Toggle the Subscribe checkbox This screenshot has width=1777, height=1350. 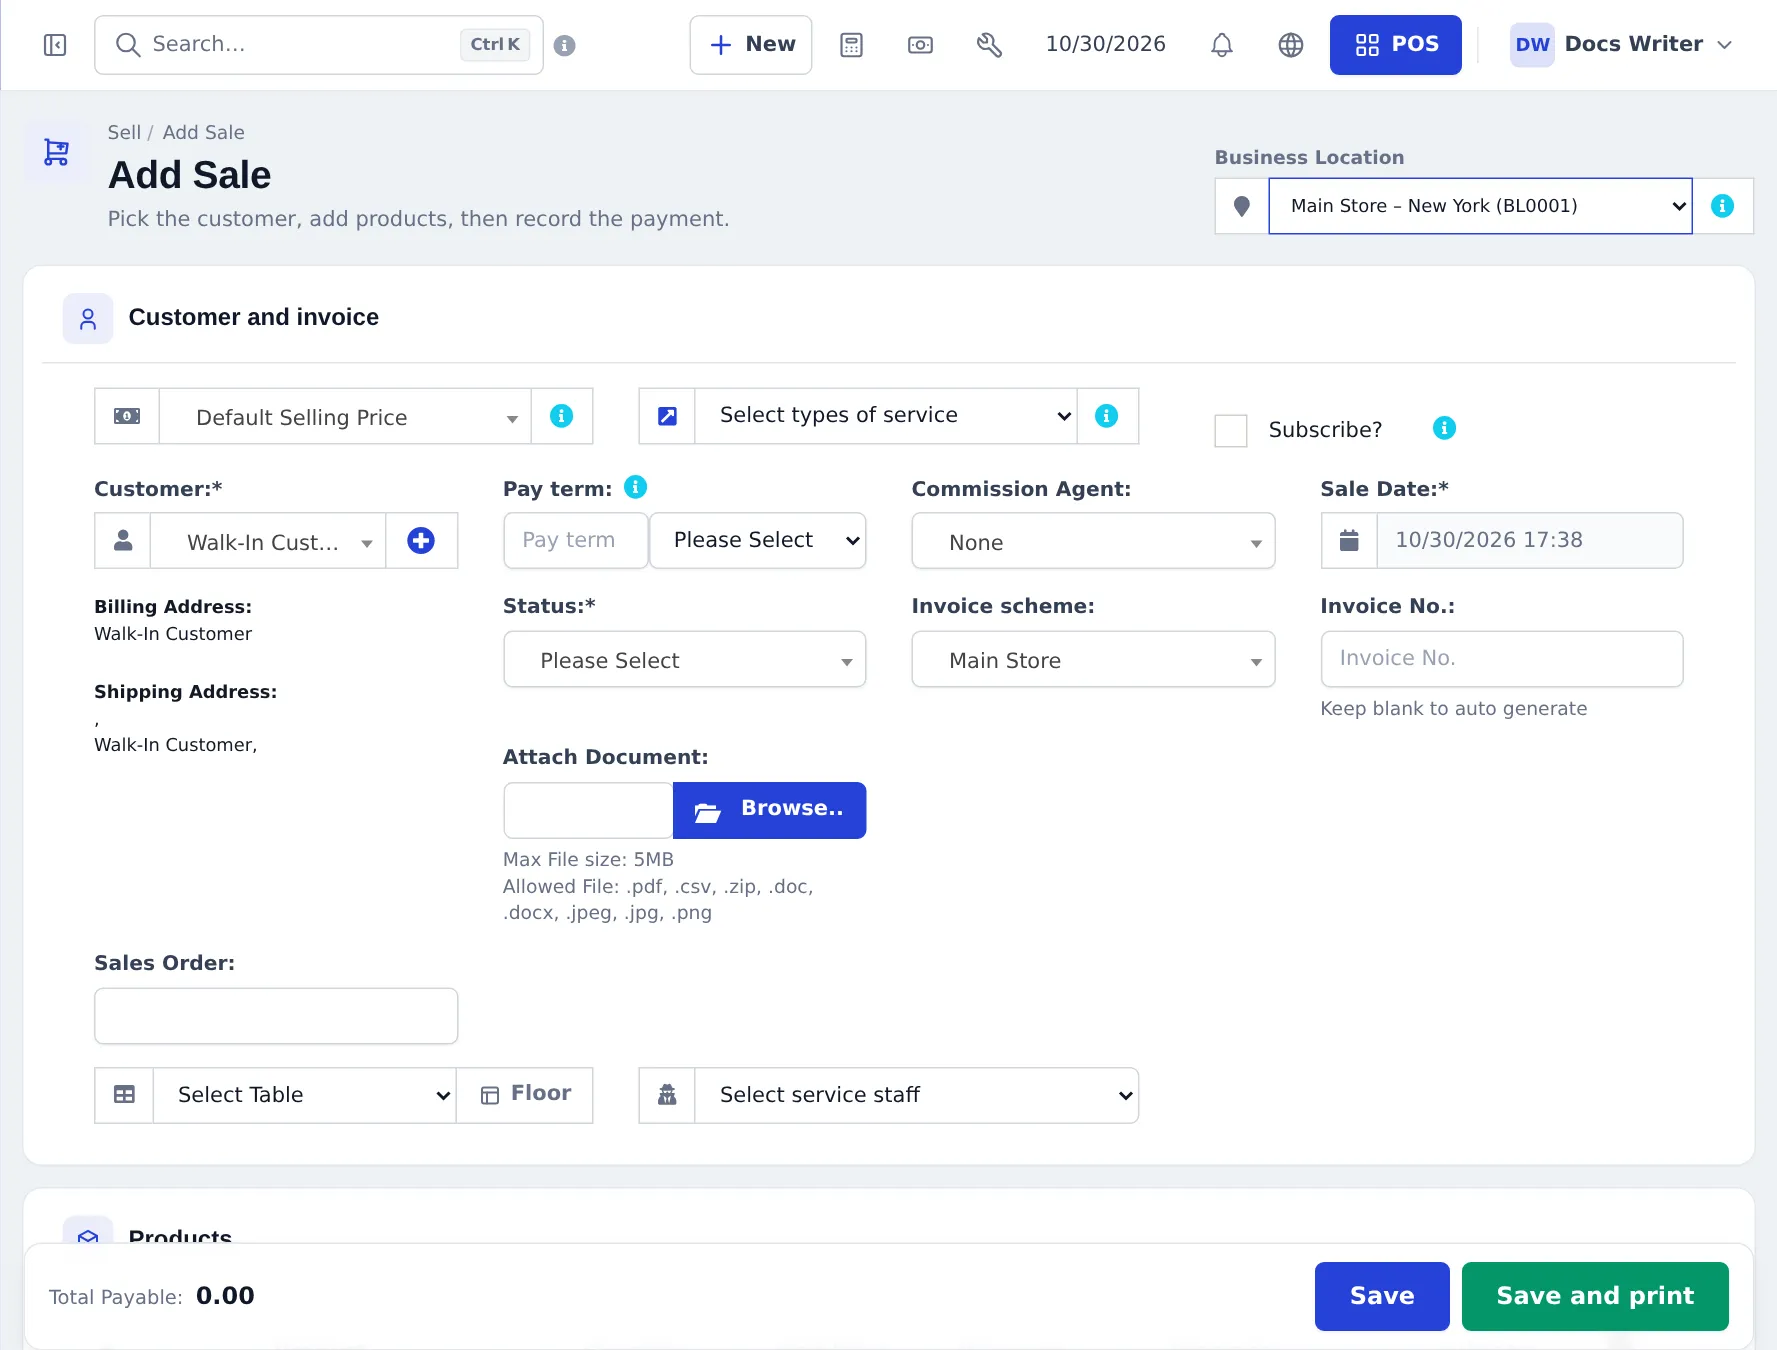[x=1230, y=430]
